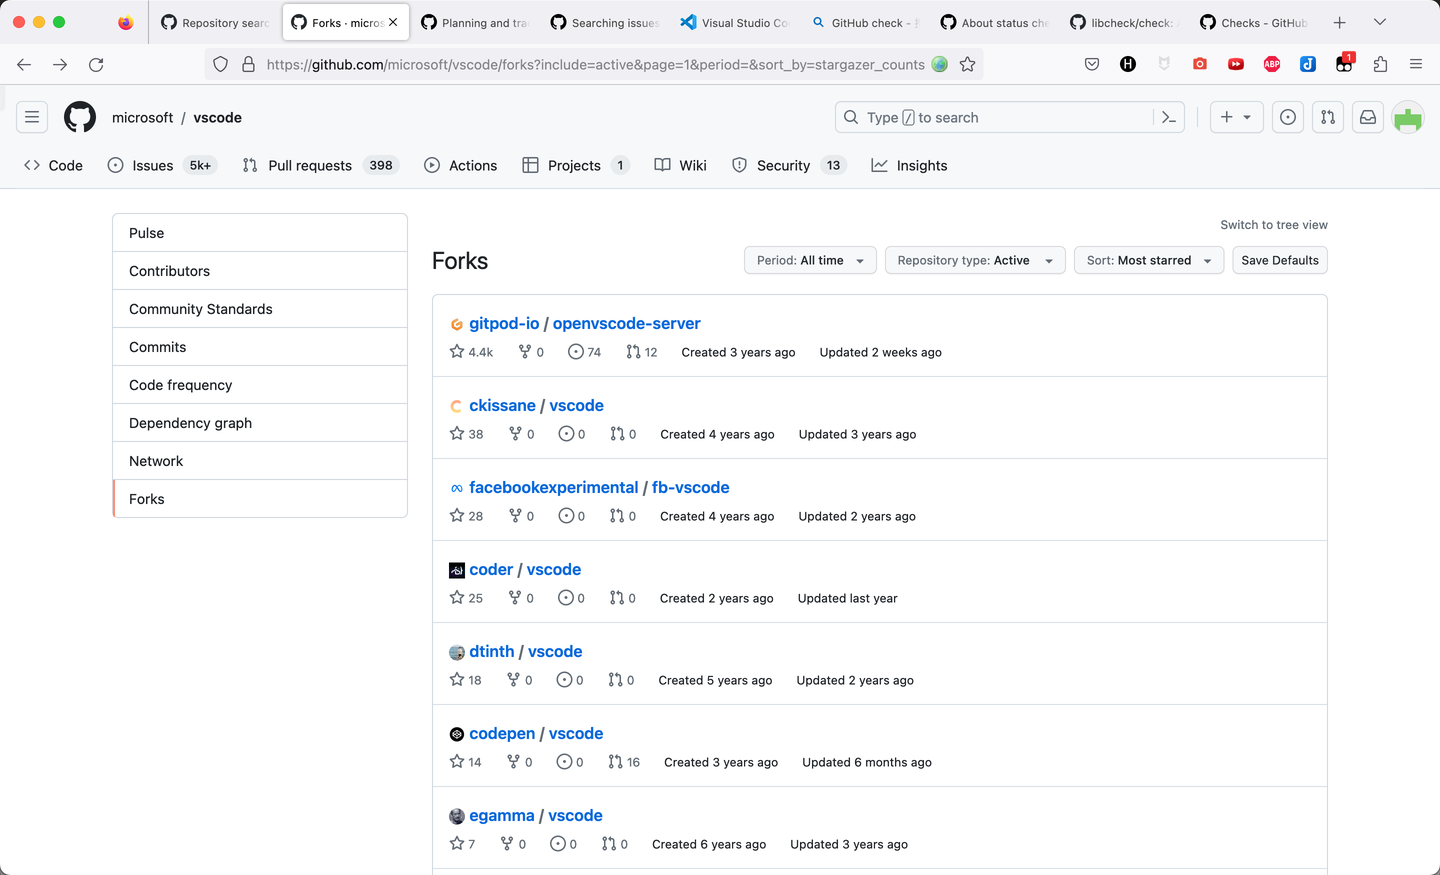Open the command palette icon in search
1440x875 pixels.
point(1168,117)
